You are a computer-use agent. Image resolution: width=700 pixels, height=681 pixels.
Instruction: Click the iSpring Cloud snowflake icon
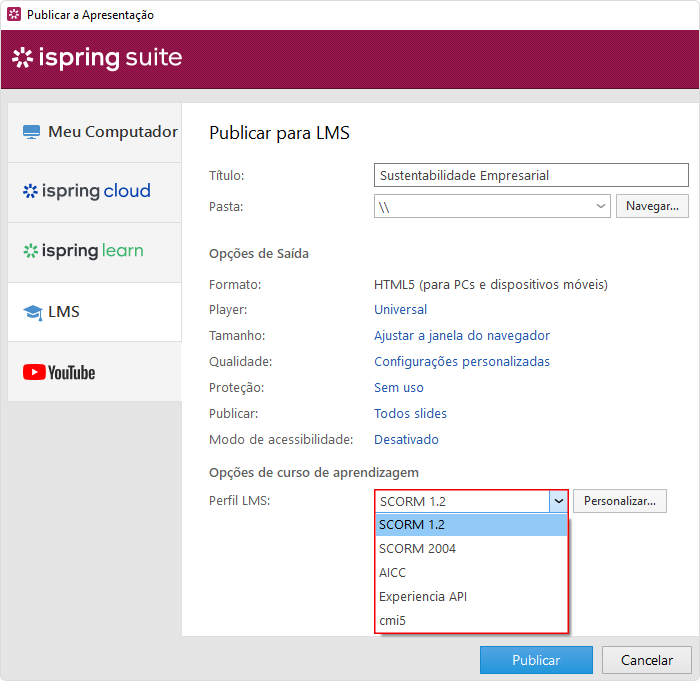click(x=30, y=191)
